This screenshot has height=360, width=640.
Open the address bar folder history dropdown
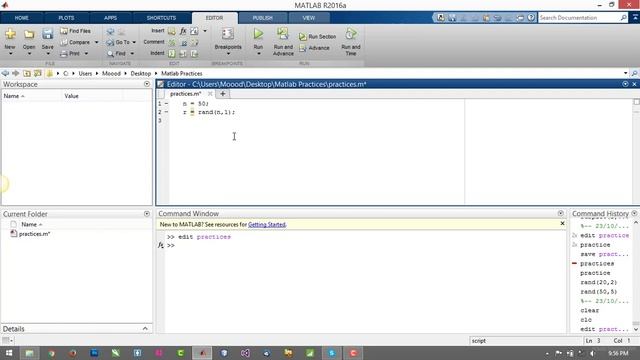(x=625, y=73)
